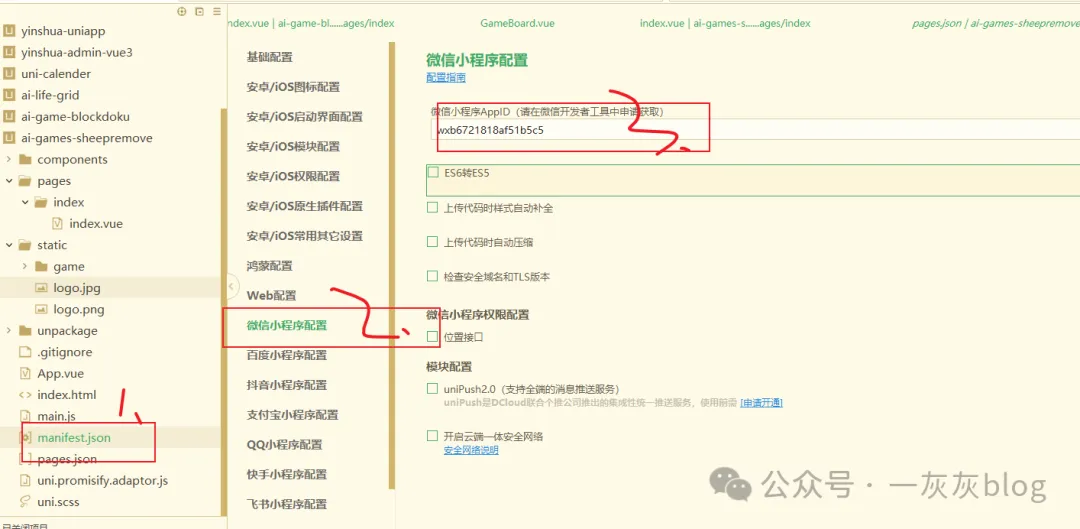This screenshot has height=529, width=1080.
Task: Click the collapse-all icon in project panel header
Action: pos(199,11)
